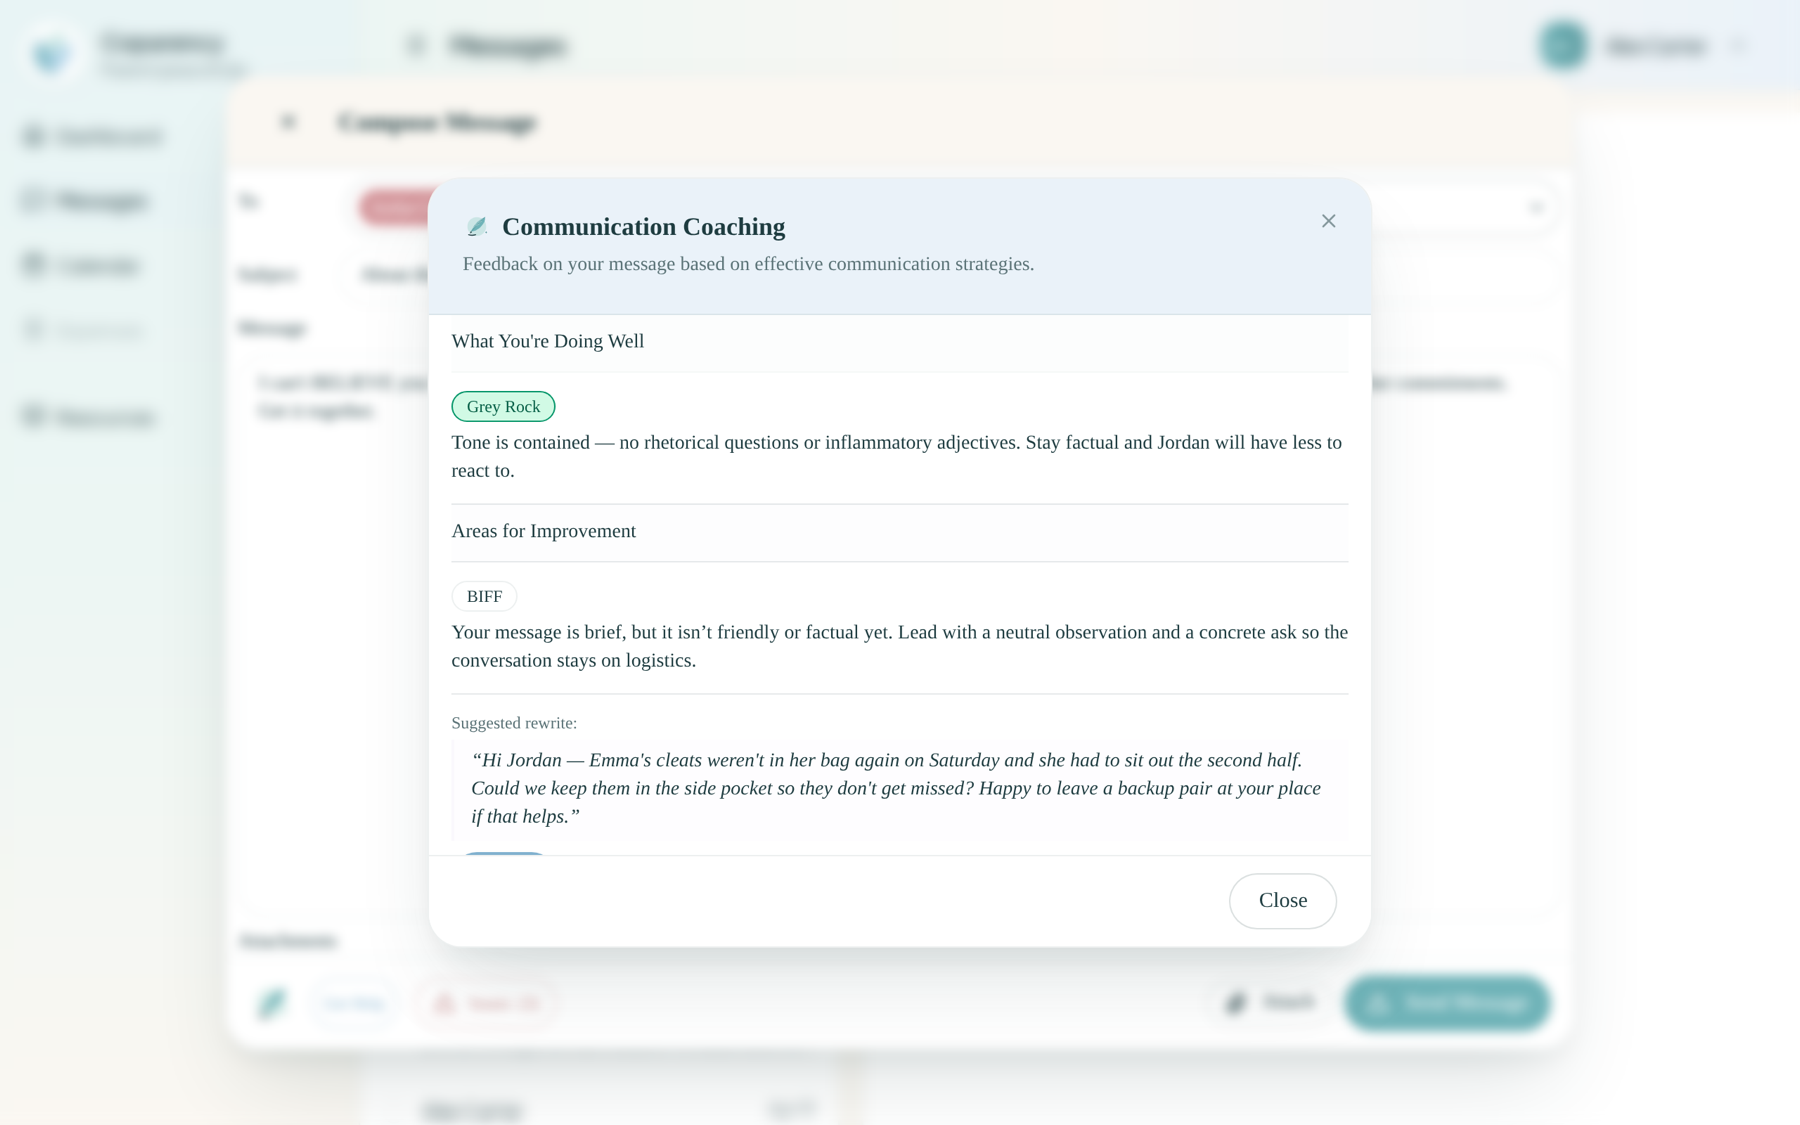This screenshot has height=1125, width=1800.
Task: Select Dashboard from the sidebar navigation
Action: point(32,136)
